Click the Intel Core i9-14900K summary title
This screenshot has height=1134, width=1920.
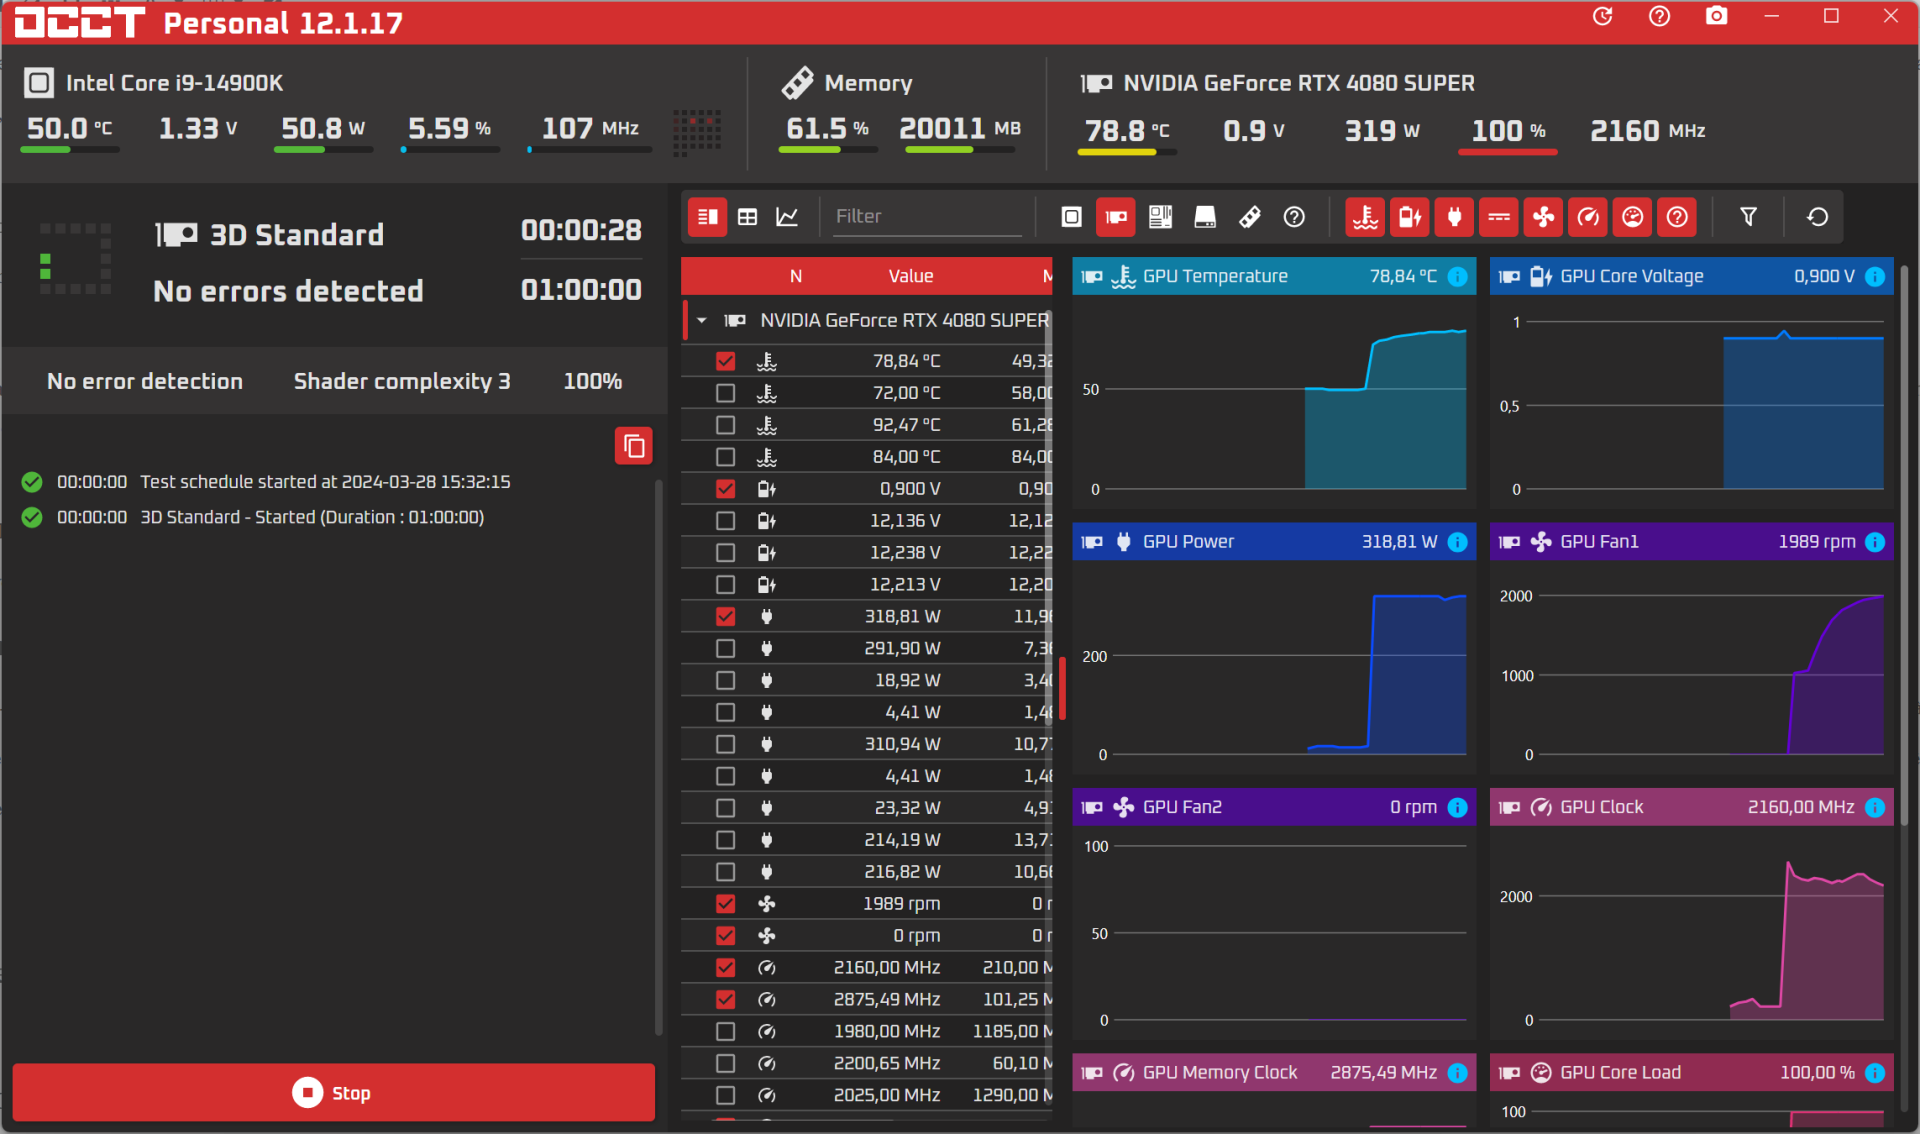(x=175, y=83)
